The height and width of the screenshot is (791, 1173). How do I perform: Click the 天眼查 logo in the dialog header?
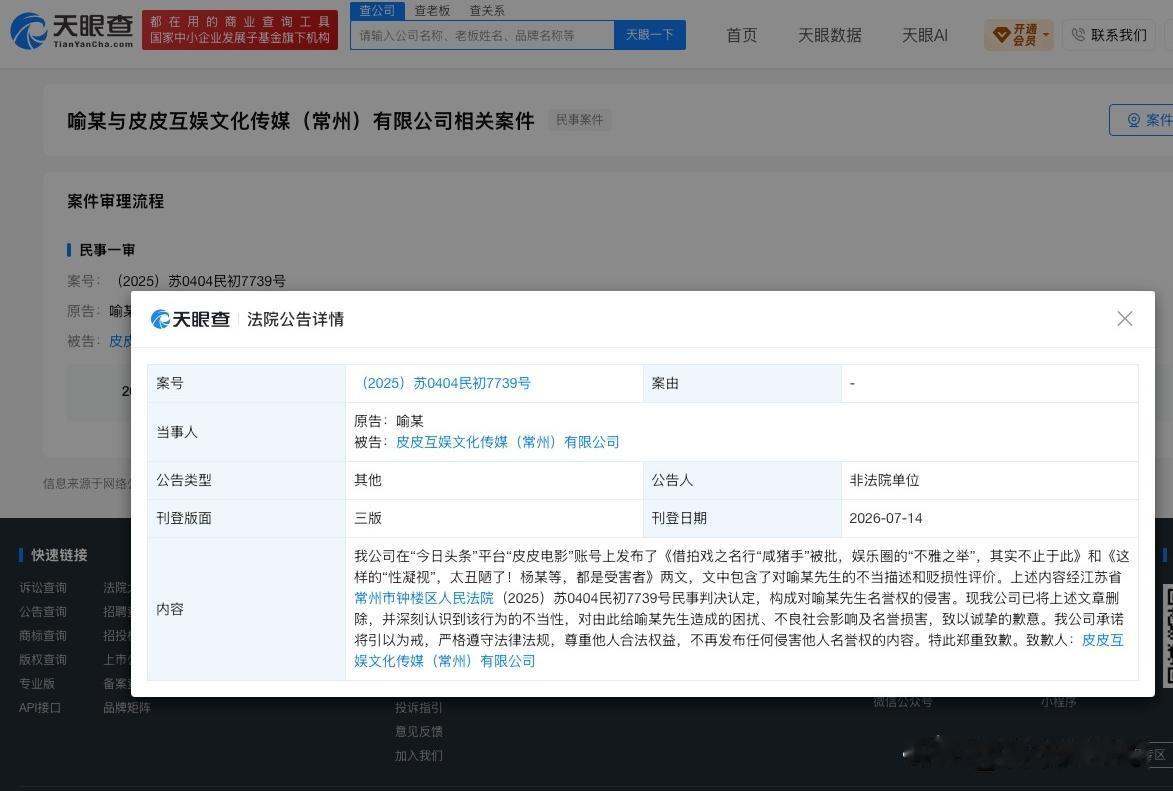[190, 320]
